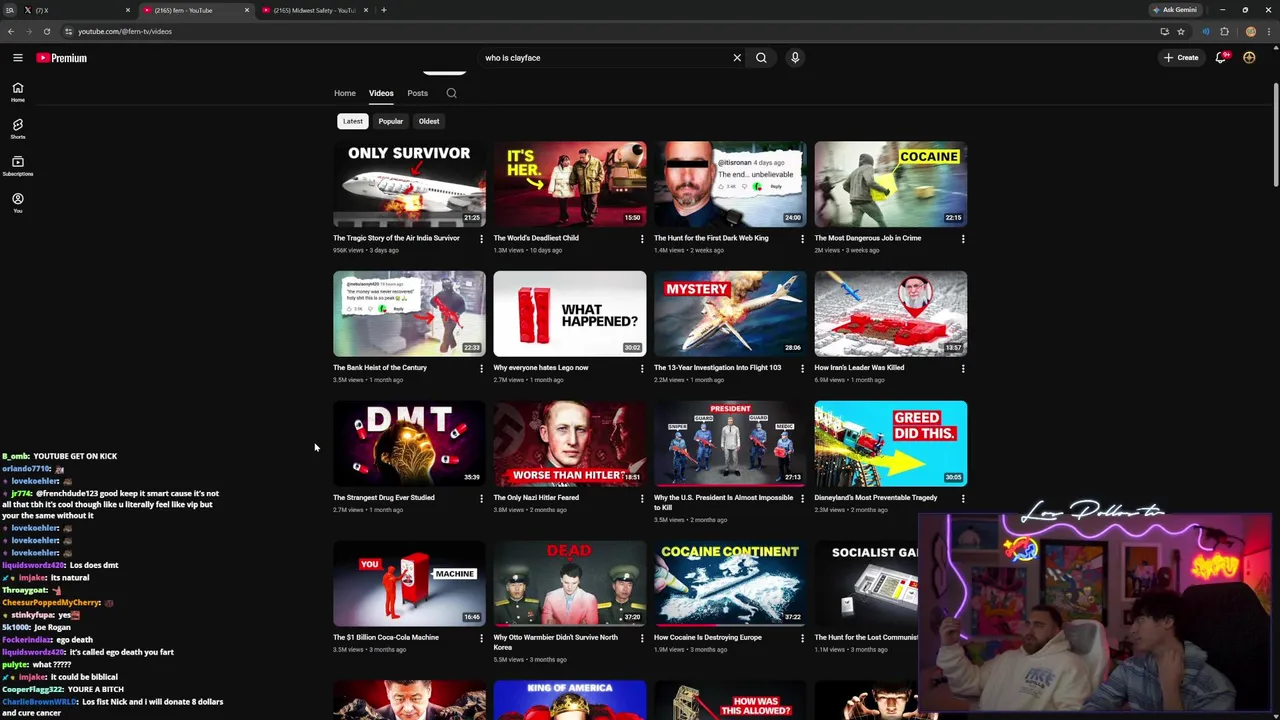Open the WHAT HAPPENED Lego thumbnail
Viewport: 1280px width, 720px height.
(570, 313)
